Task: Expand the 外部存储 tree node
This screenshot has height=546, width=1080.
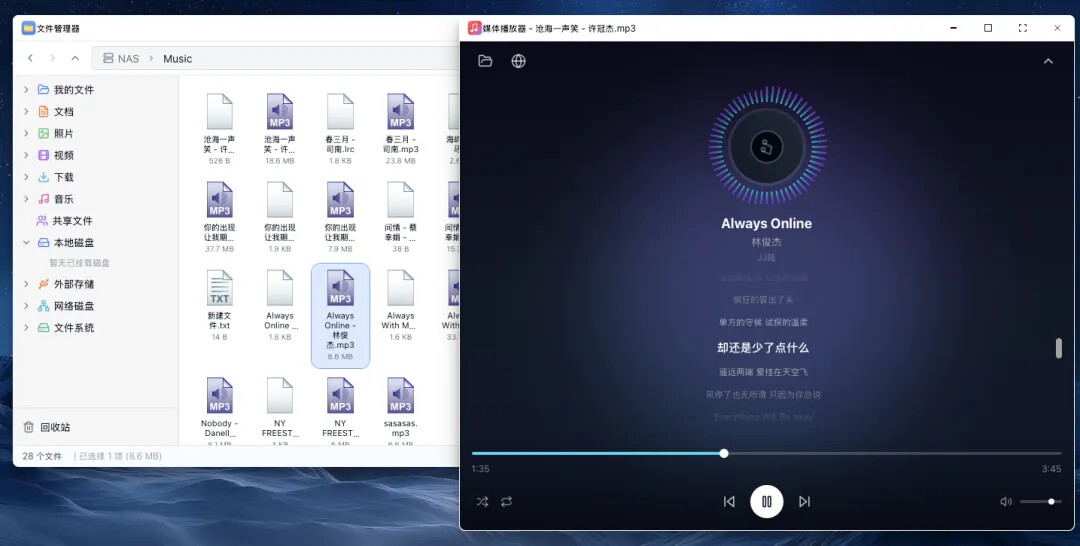Action: tap(26, 285)
